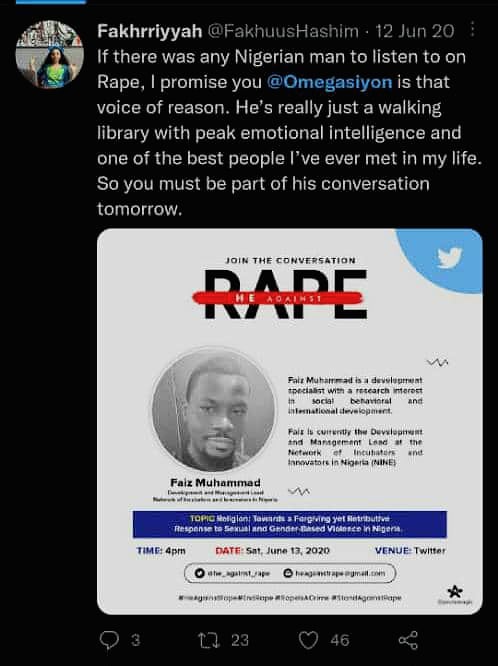Tap the flyer's email contact icon
Viewport: 498px width, 666px height.
tap(288, 573)
